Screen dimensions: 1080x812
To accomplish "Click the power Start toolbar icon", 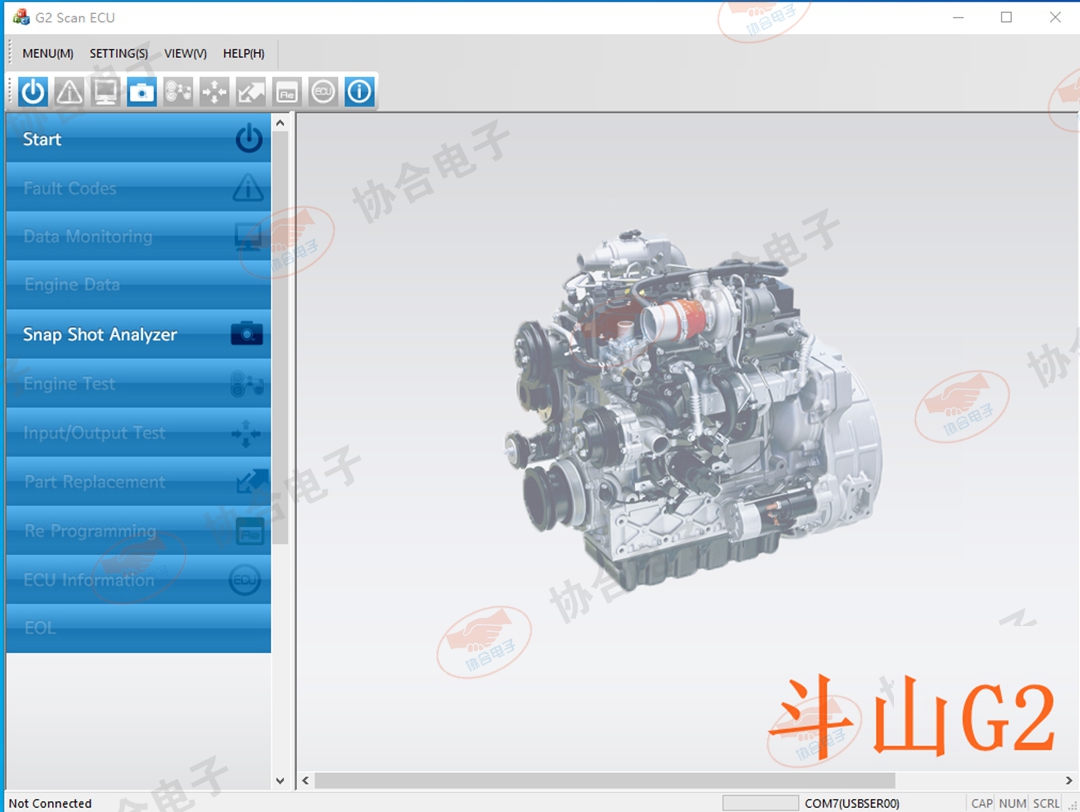I will click(x=32, y=92).
